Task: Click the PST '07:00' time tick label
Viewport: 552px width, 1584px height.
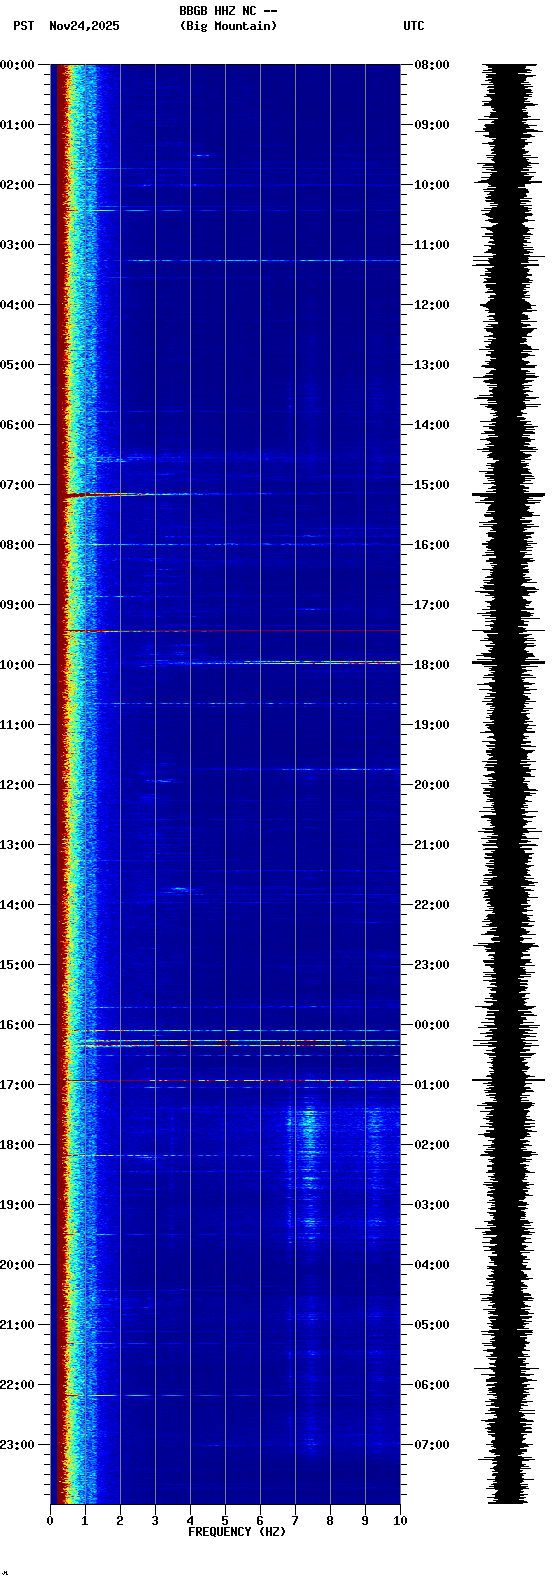Action: tap(17, 485)
